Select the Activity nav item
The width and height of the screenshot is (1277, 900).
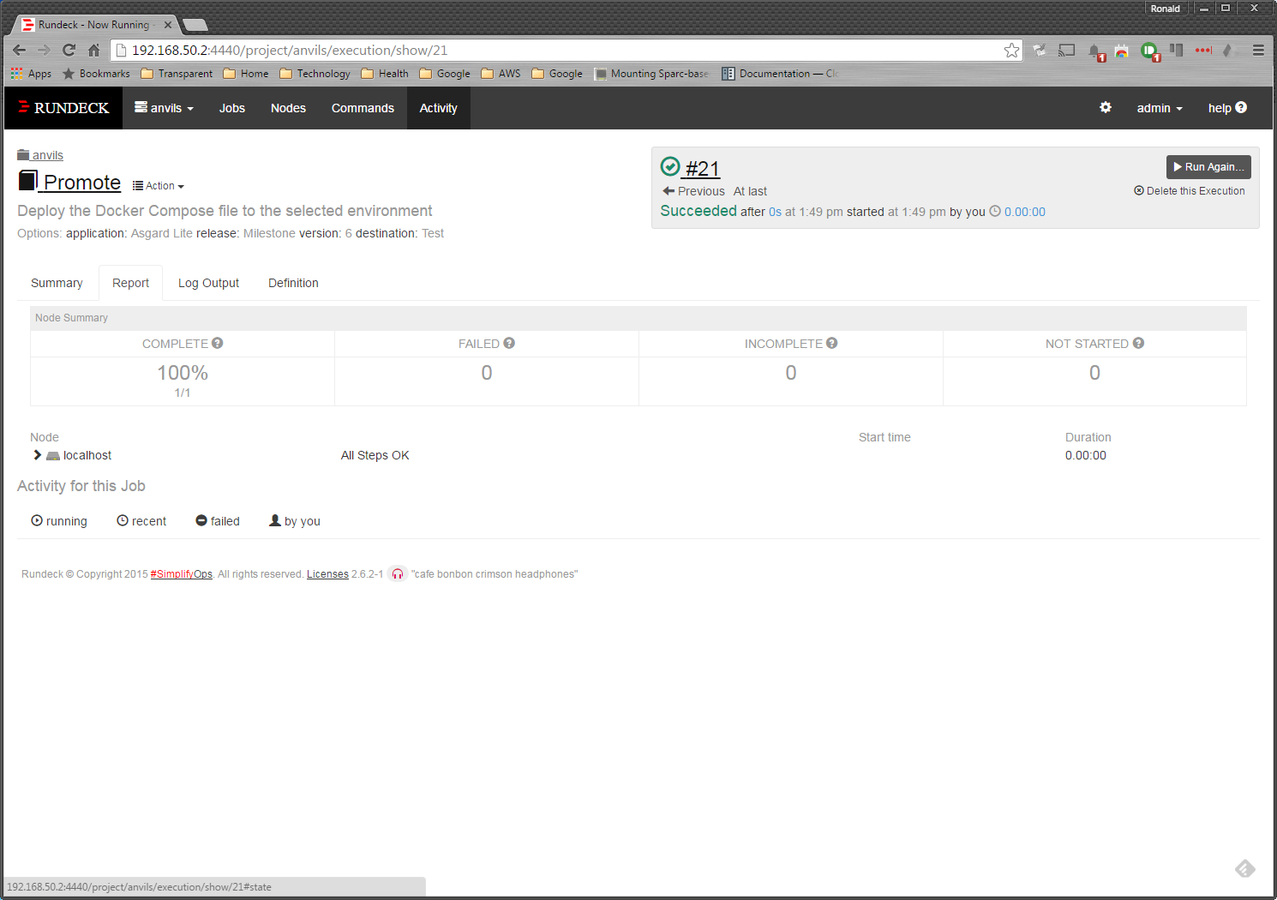click(x=438, y=108)
